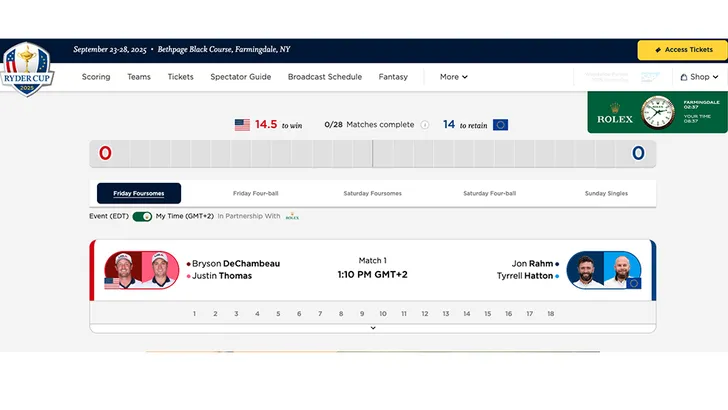
Task: Click the Access Tickets button
Action: click(x=683, y=50)
